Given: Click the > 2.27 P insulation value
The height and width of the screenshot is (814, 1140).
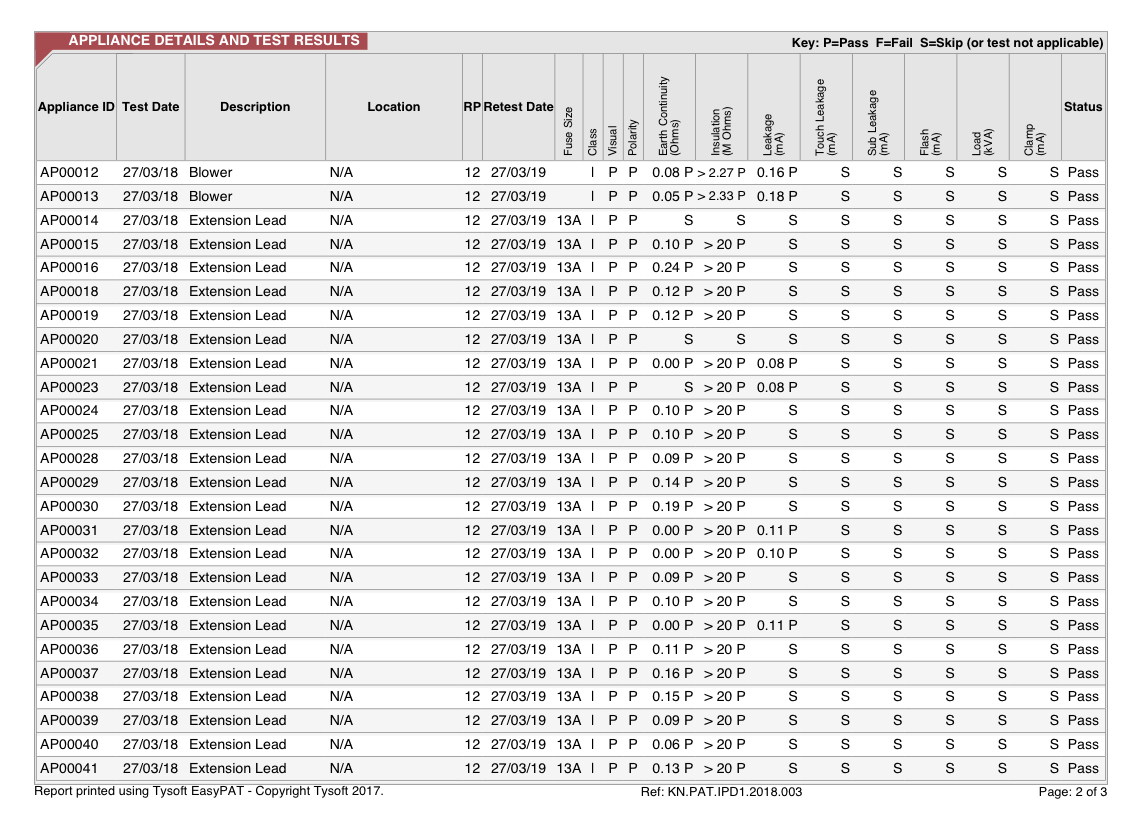Looking at the screenshot, I should [x=721, y=173].
